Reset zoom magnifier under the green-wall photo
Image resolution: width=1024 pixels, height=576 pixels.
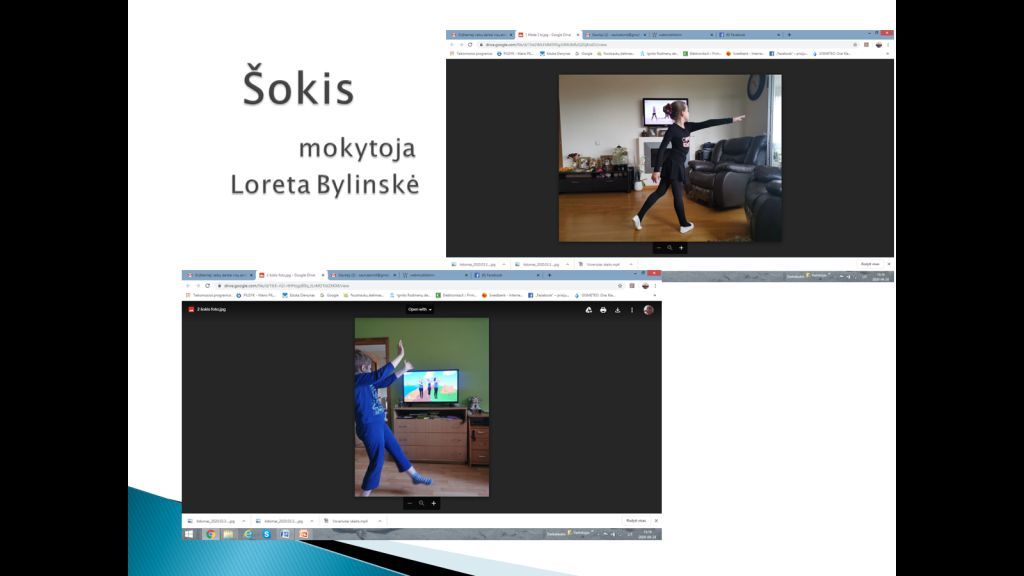point(421,504)
